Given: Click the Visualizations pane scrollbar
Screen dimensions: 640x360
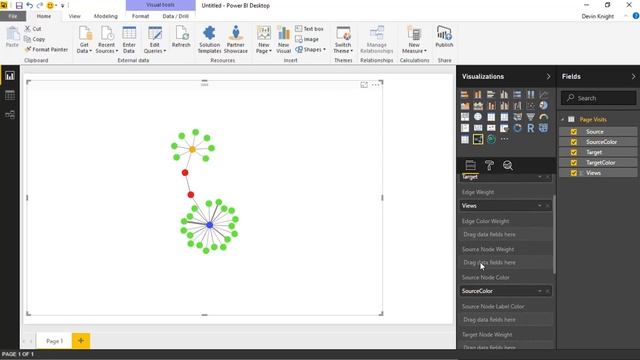Looking at the screenshot, I should (x=554, y=234).
